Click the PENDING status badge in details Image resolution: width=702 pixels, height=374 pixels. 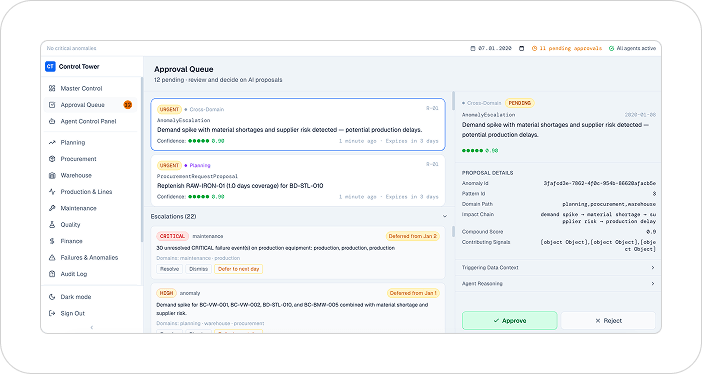coord(519,103)
